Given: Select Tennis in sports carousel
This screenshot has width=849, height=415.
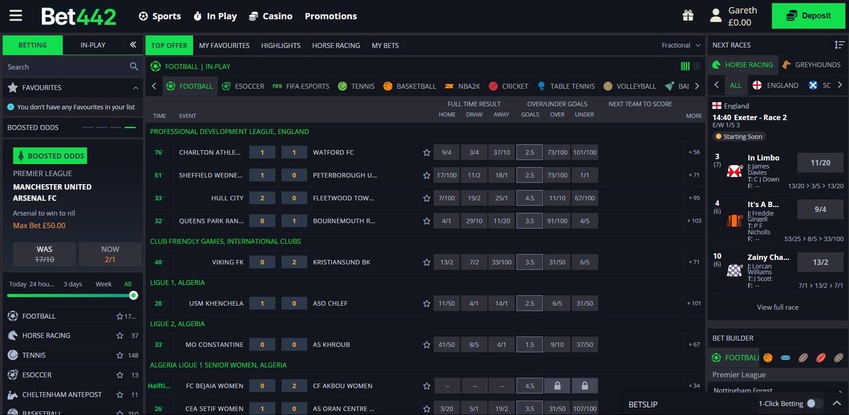Looking at the screenshot, I should click(356, 86).
